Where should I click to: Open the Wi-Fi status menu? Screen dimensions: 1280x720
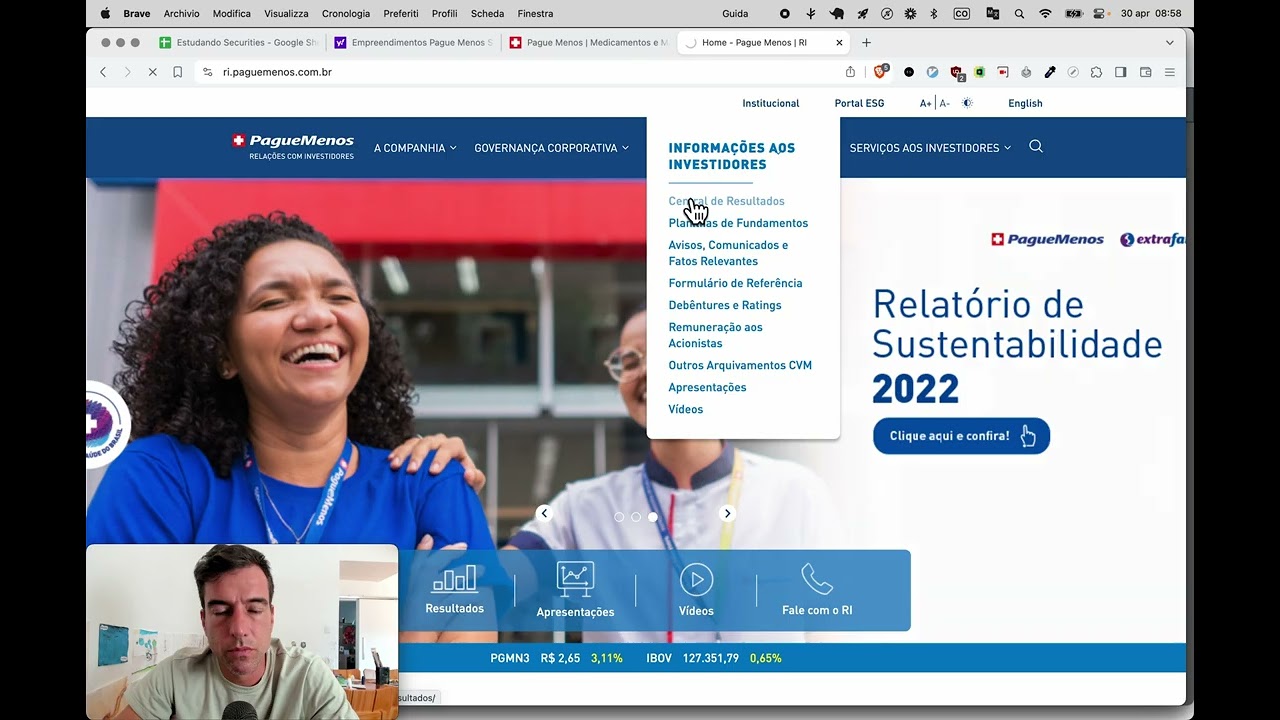(x=1045, y=14)
